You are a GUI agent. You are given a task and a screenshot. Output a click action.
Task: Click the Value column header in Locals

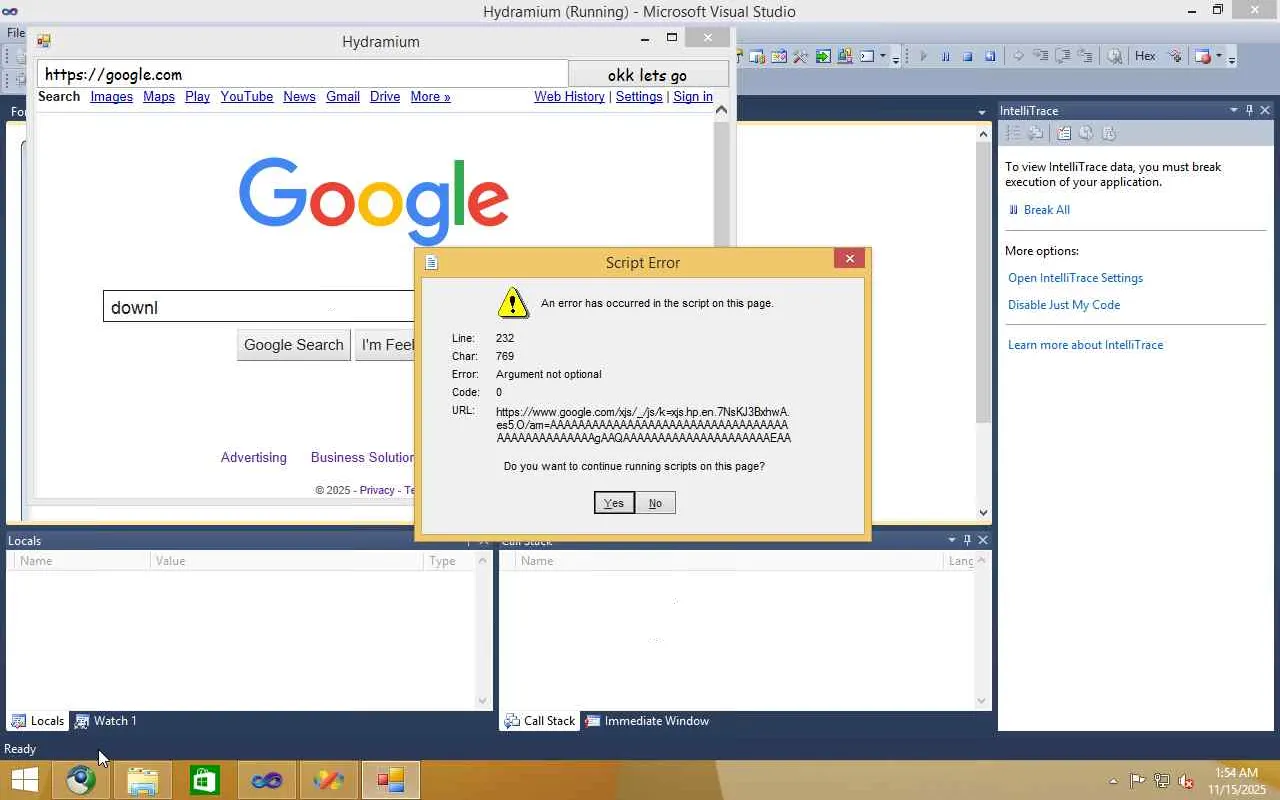coord(287,561)
